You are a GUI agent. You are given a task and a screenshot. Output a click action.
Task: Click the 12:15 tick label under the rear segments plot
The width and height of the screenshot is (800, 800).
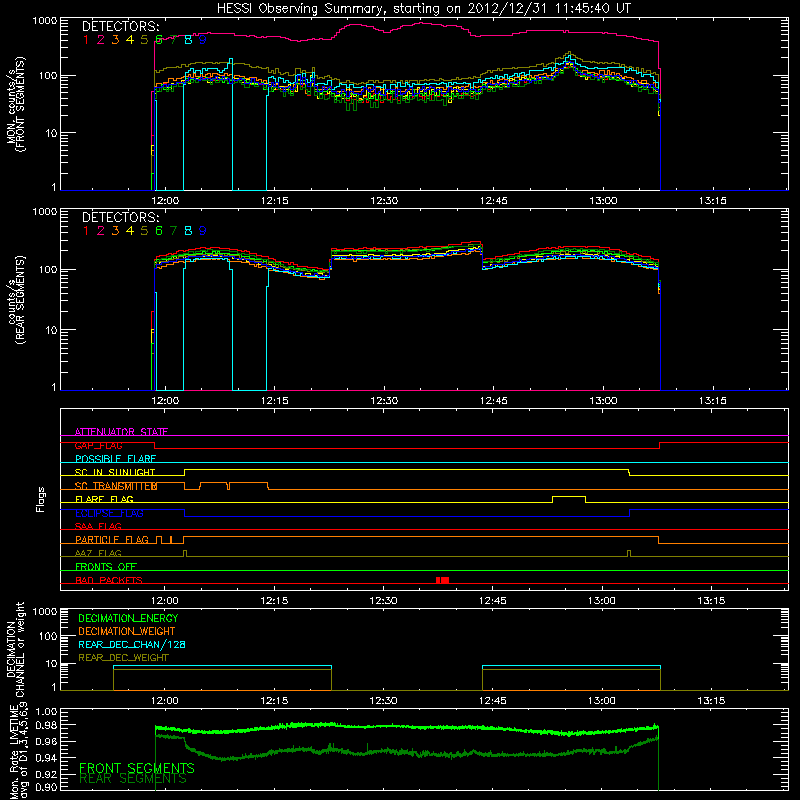click(x=274, y=401)
